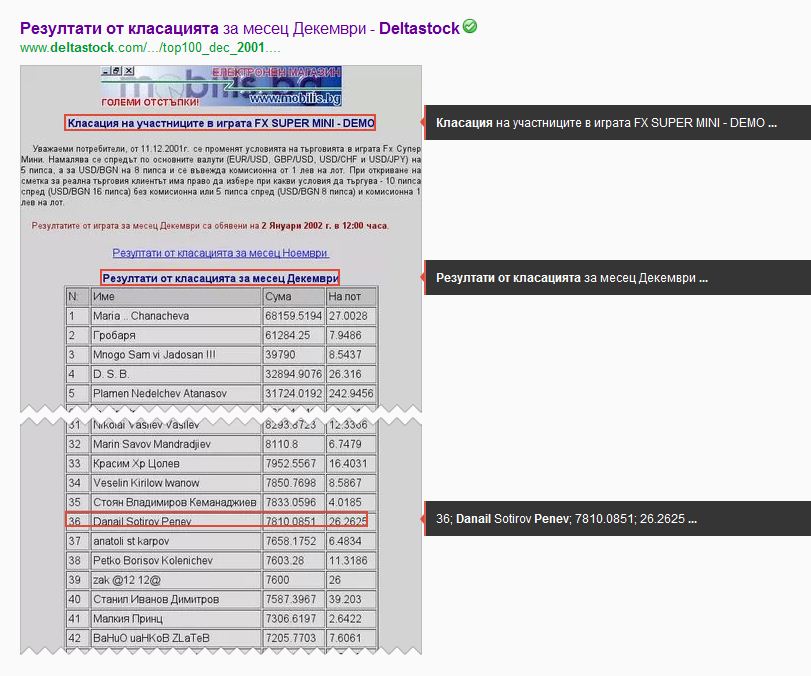Screen dimensions: 811x676
Task: Click the value '8.5437' in row 3
Action: click(345, 355)
